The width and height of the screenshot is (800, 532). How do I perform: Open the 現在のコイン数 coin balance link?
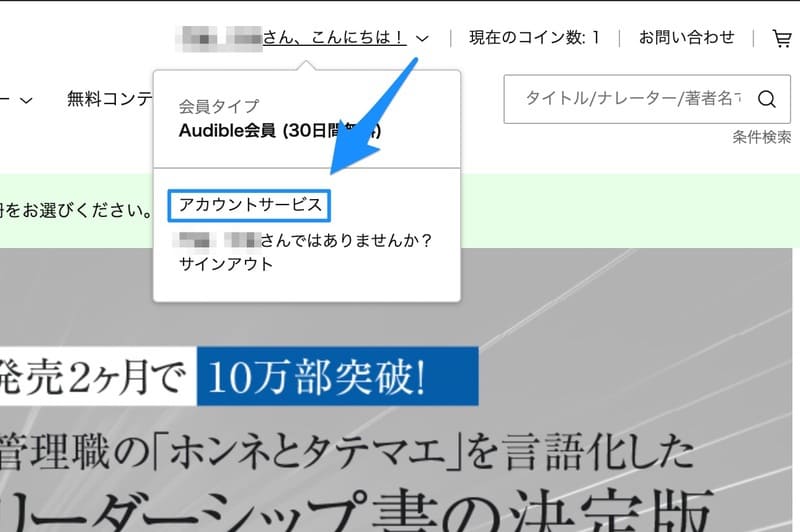pos(534,38)
